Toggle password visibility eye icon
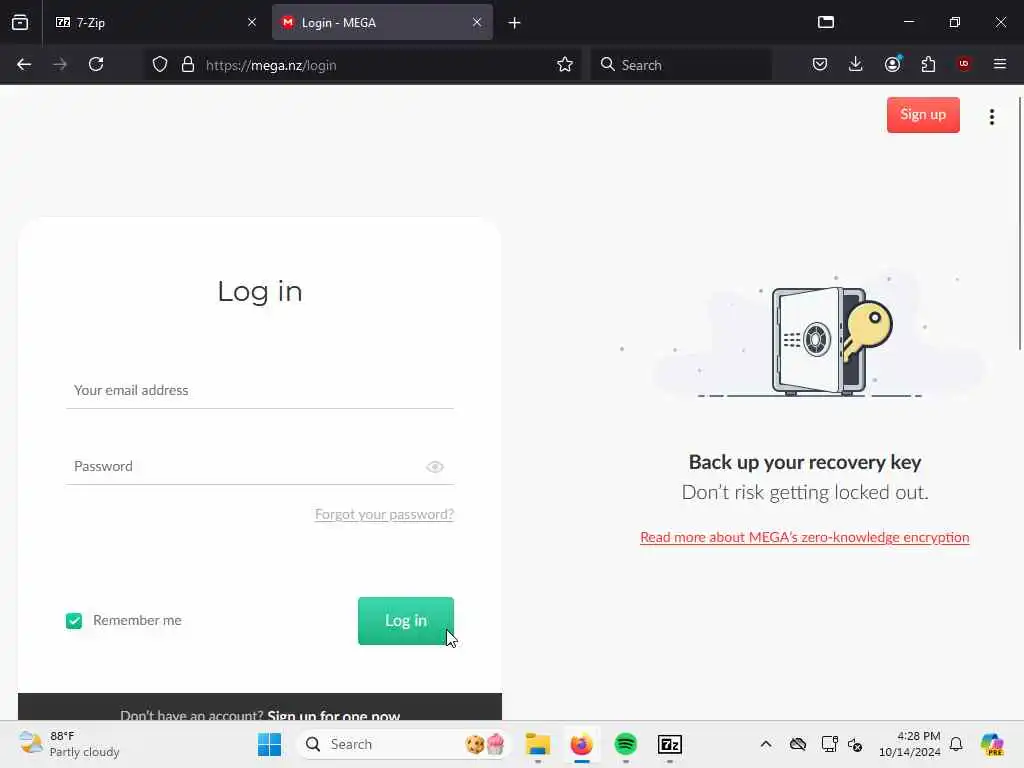 point(435,467)
